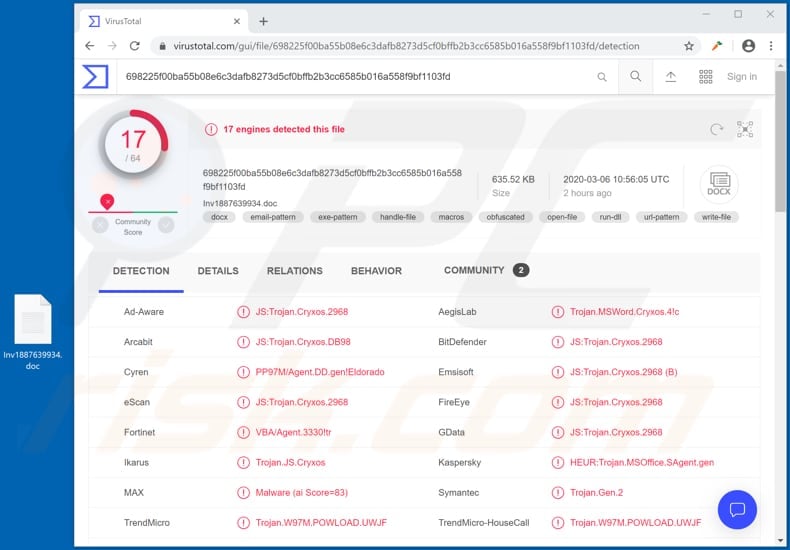This screenshot has height=550, width=790.
Task: Click the write-file tag
Action: (x=716, y=217)
